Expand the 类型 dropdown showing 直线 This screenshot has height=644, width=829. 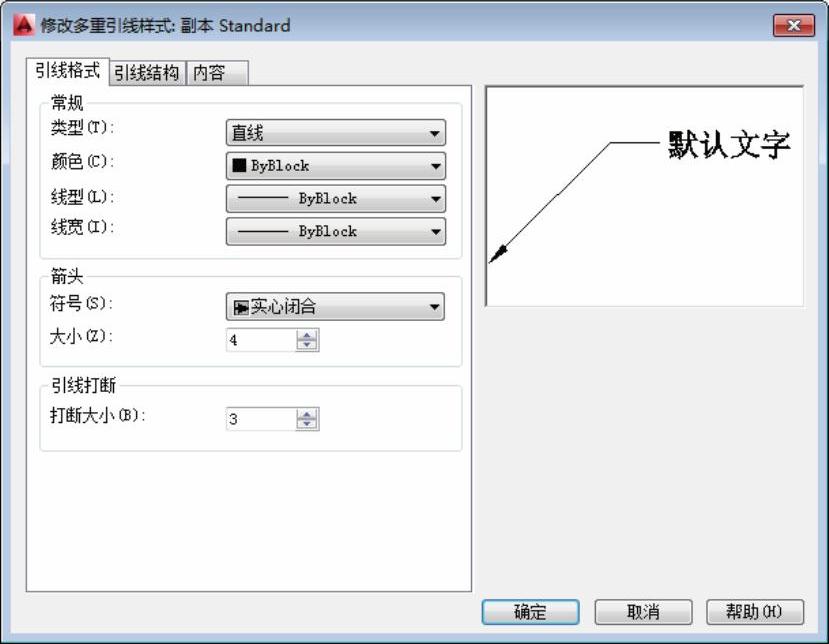point(335,133)
